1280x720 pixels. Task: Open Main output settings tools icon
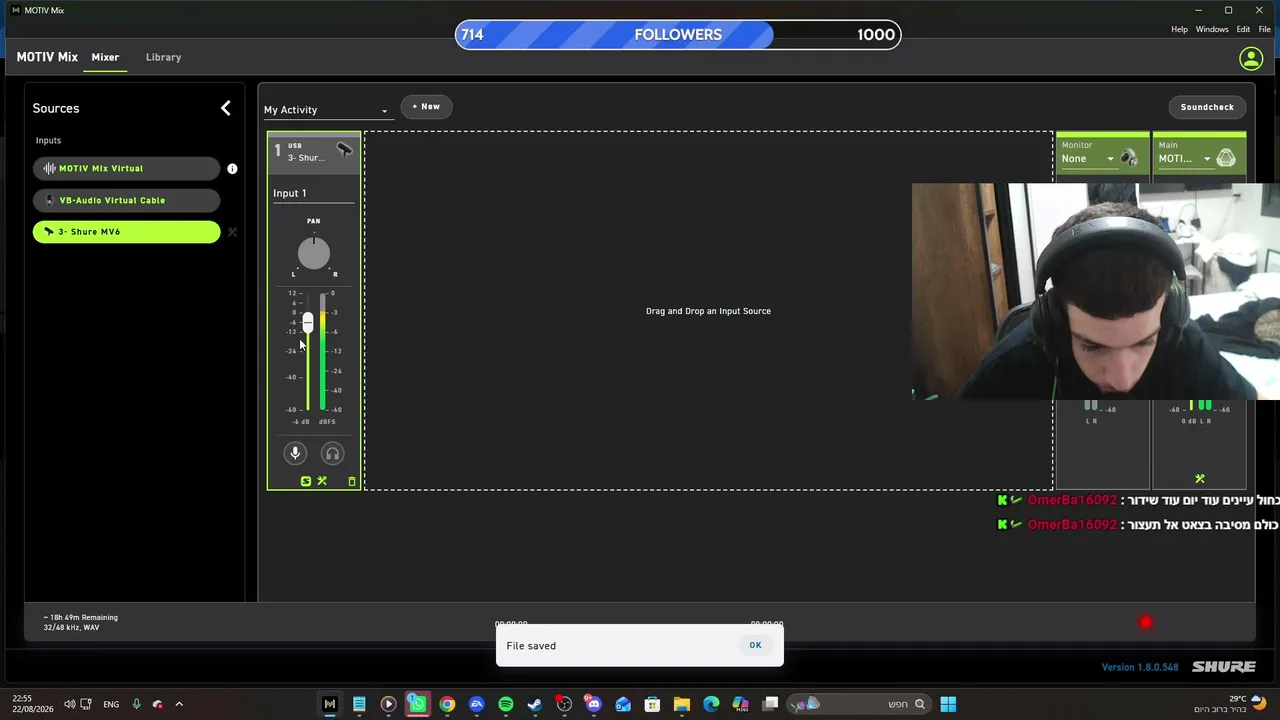(1200, 479)
